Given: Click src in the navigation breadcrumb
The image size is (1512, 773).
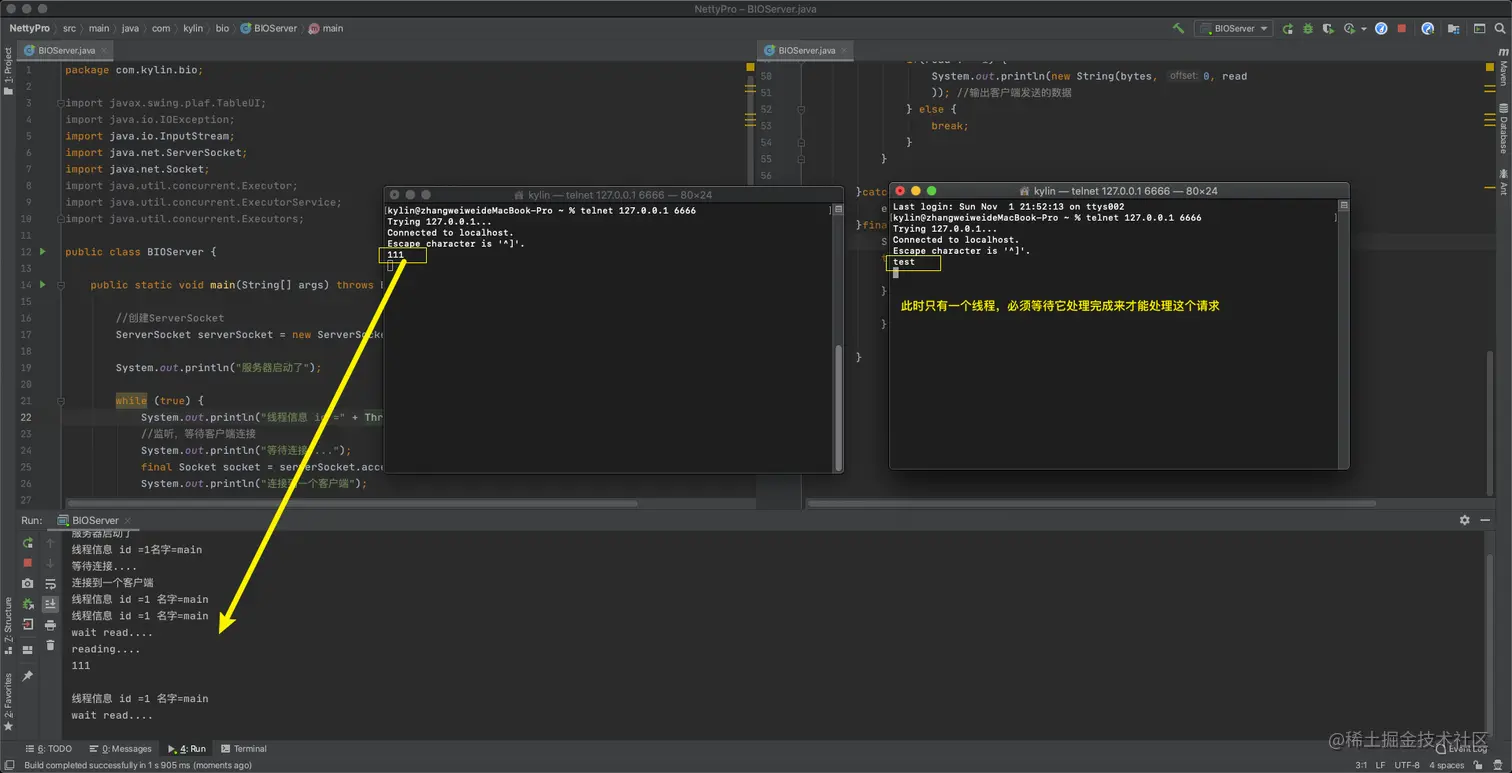Looking at the screenshot, I should [69, 28].
